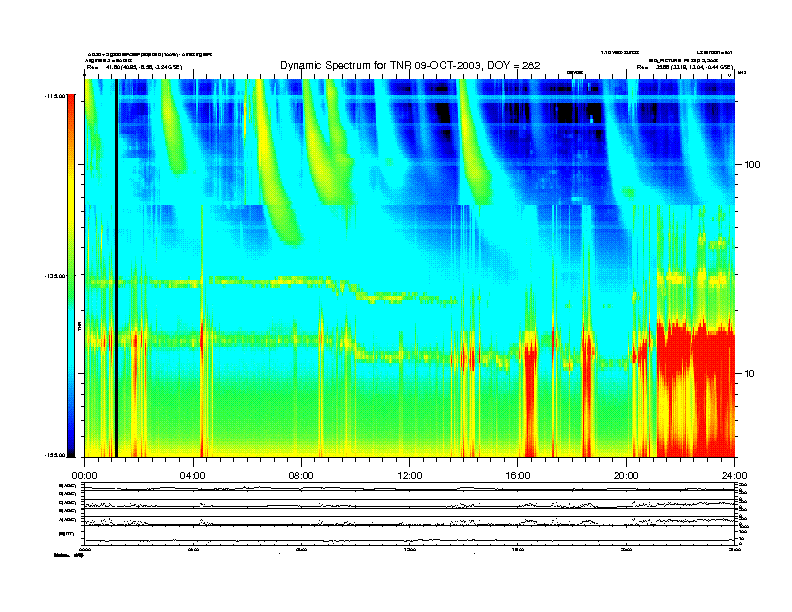The width and height of the screenshot is (792, 612).
Task: Click the -135.00 color bar label
Action: pos(54,276)
